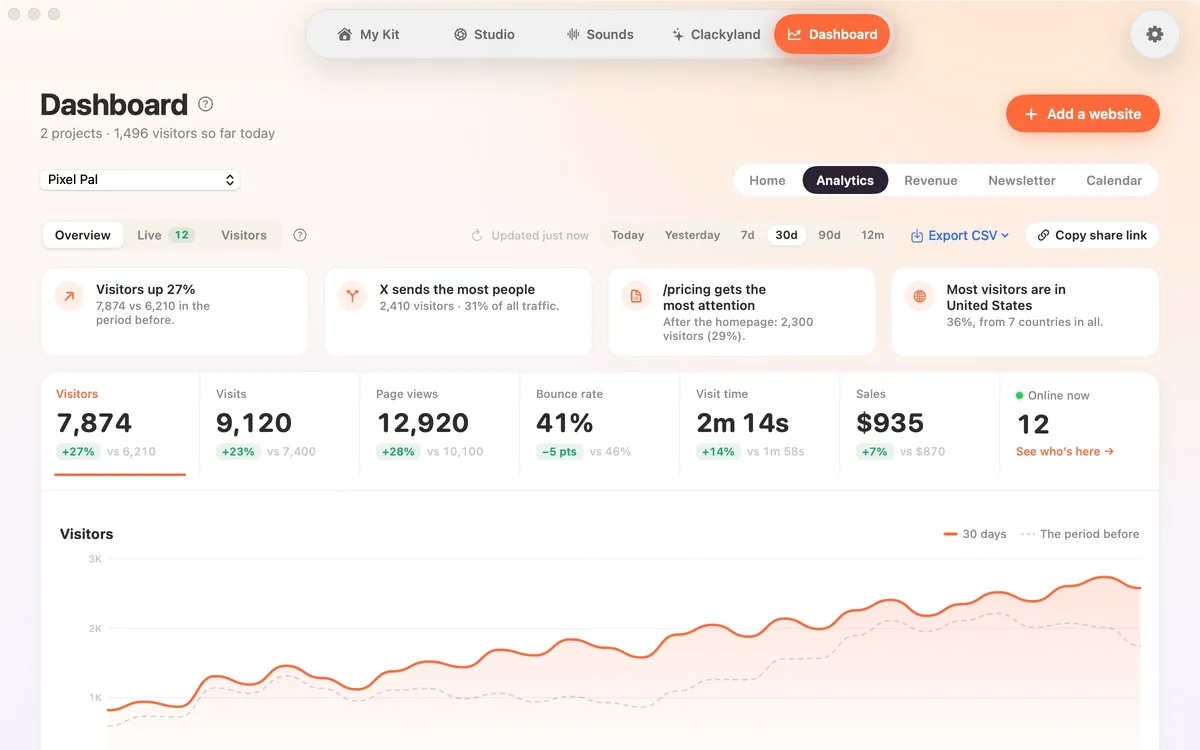This screenshot has width=1200, height=750.
Task: Switch to the Sounds tab
Action: click(x=600, y=34)
